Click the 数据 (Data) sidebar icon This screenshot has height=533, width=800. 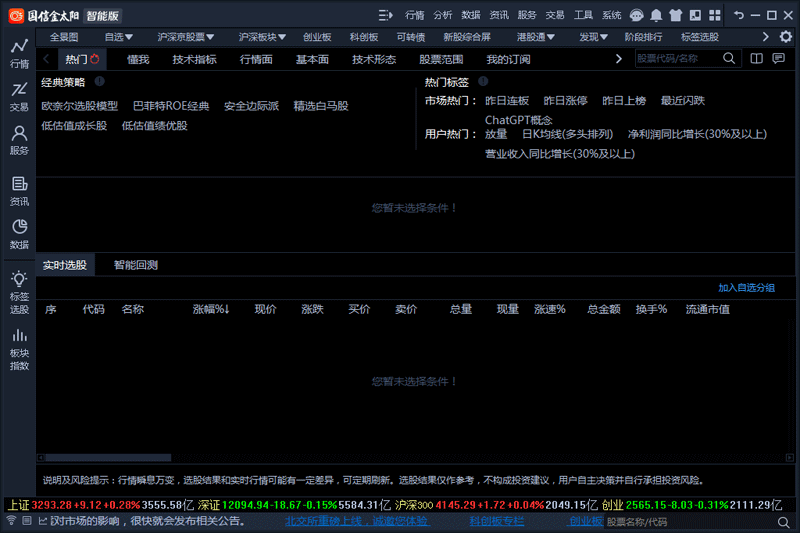coord(18,233)
